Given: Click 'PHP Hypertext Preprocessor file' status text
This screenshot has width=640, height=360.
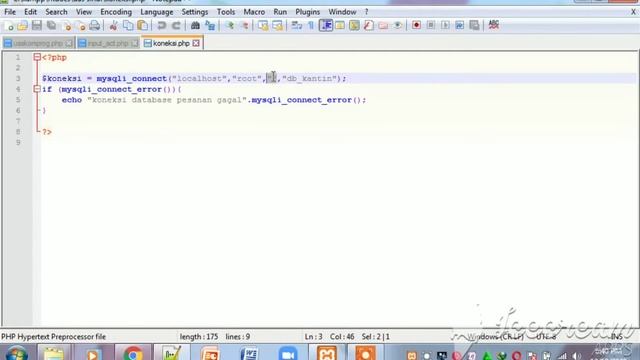Looking at the screenshot, I should tap(53, 337).
